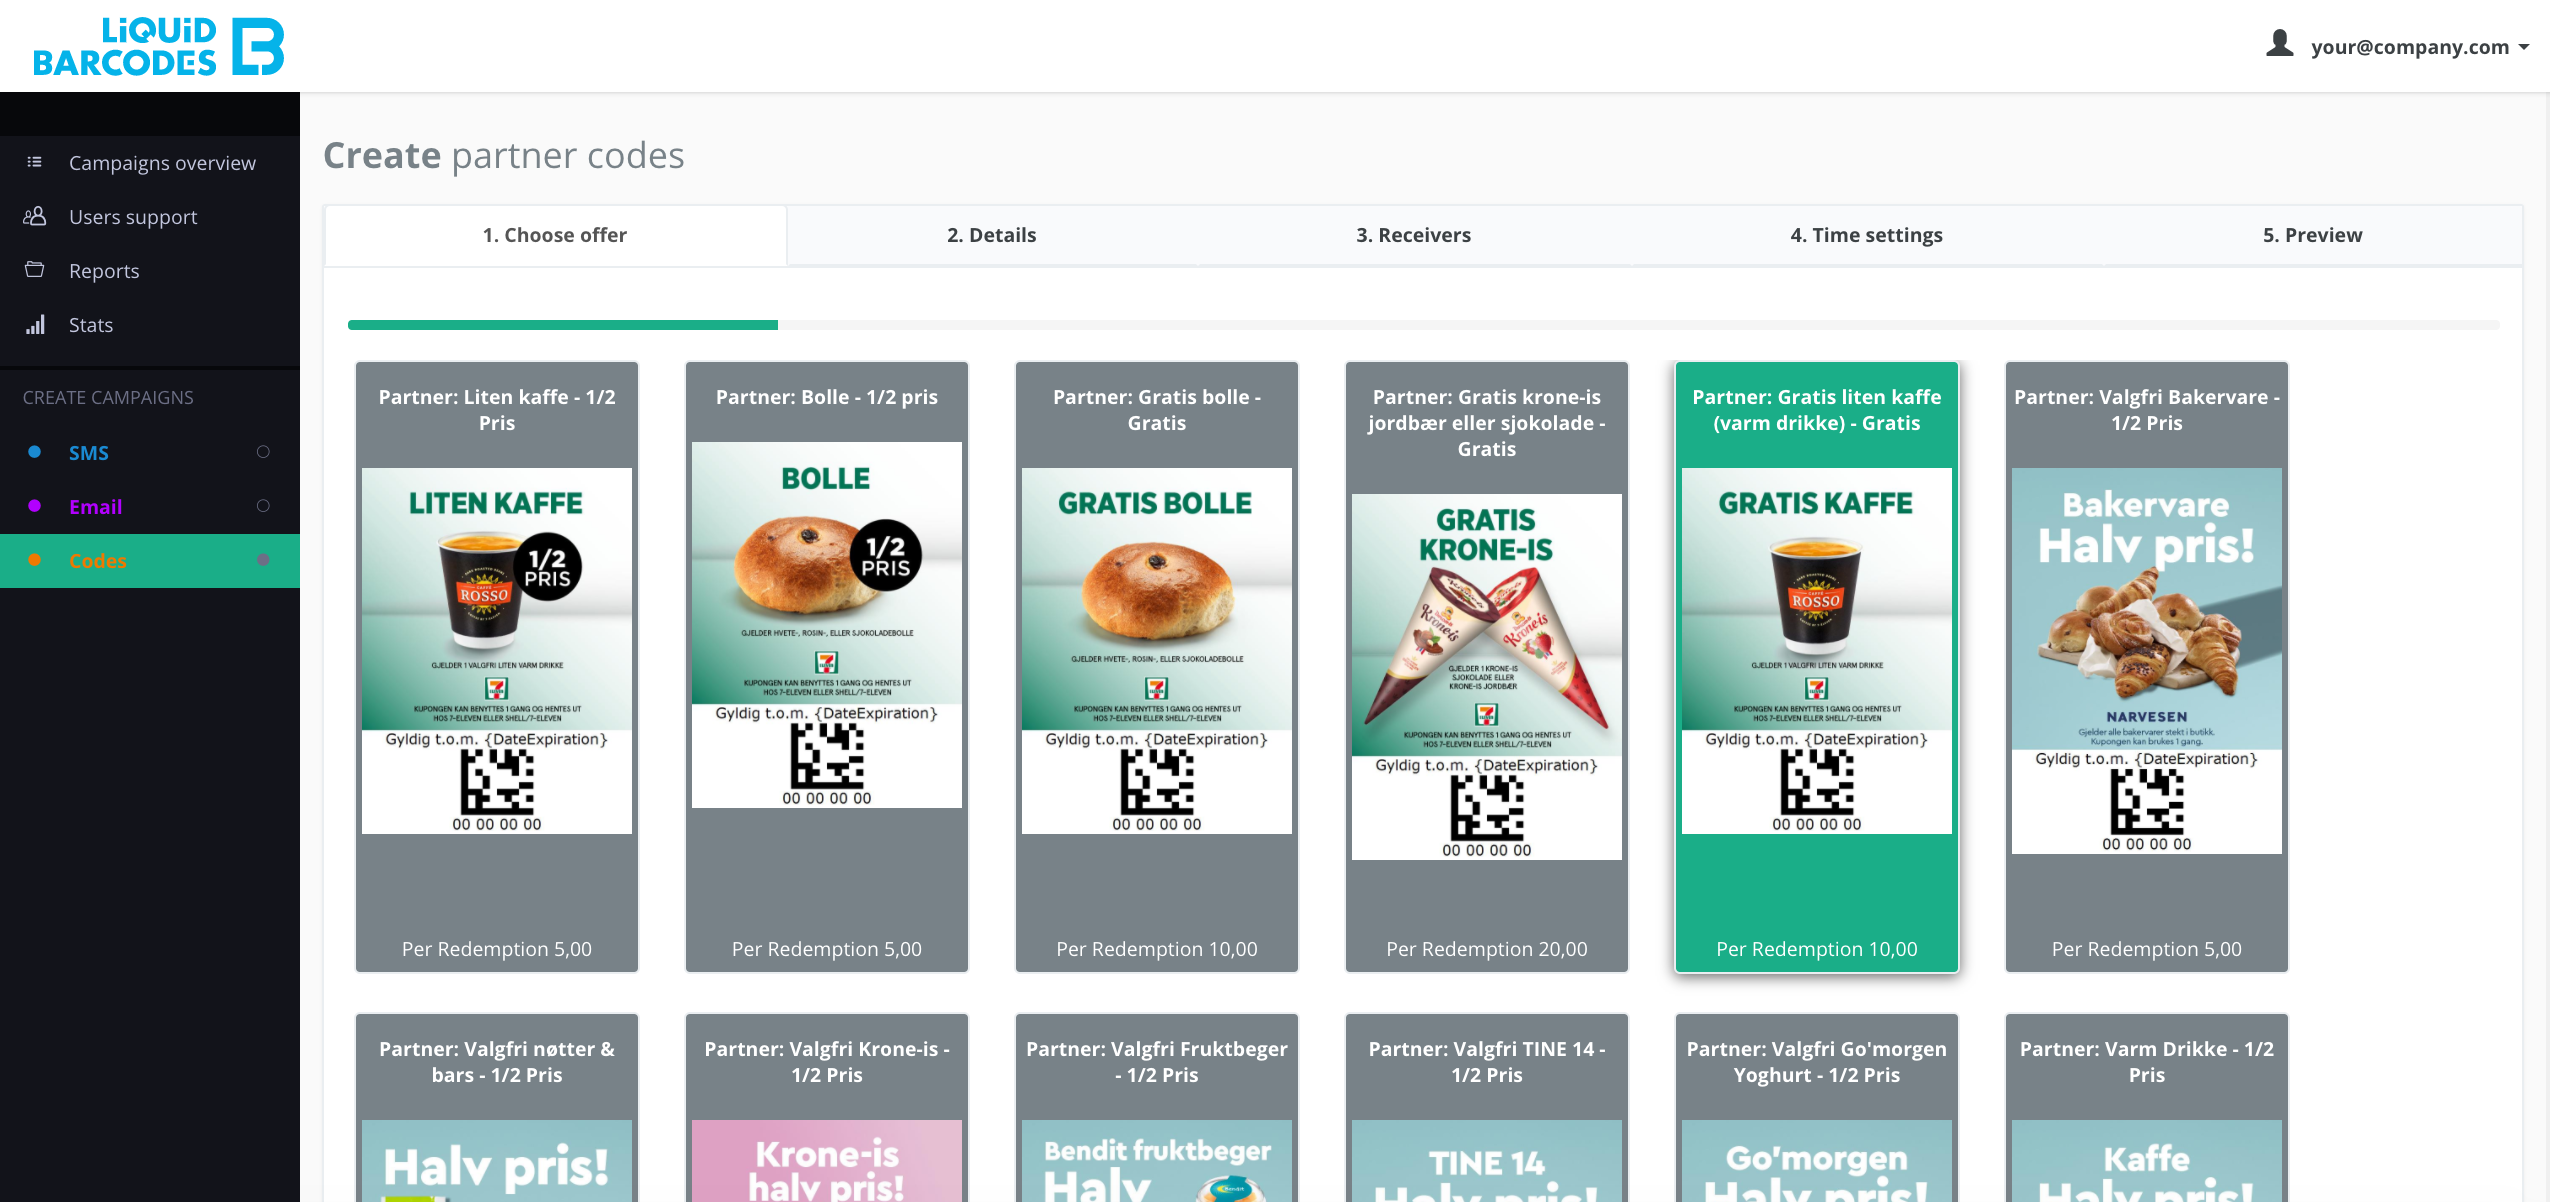2550x1202 pixels.
Task: Switch to 1. Choose offer tab
Action: pyautogui.click(x=555, y=235)
